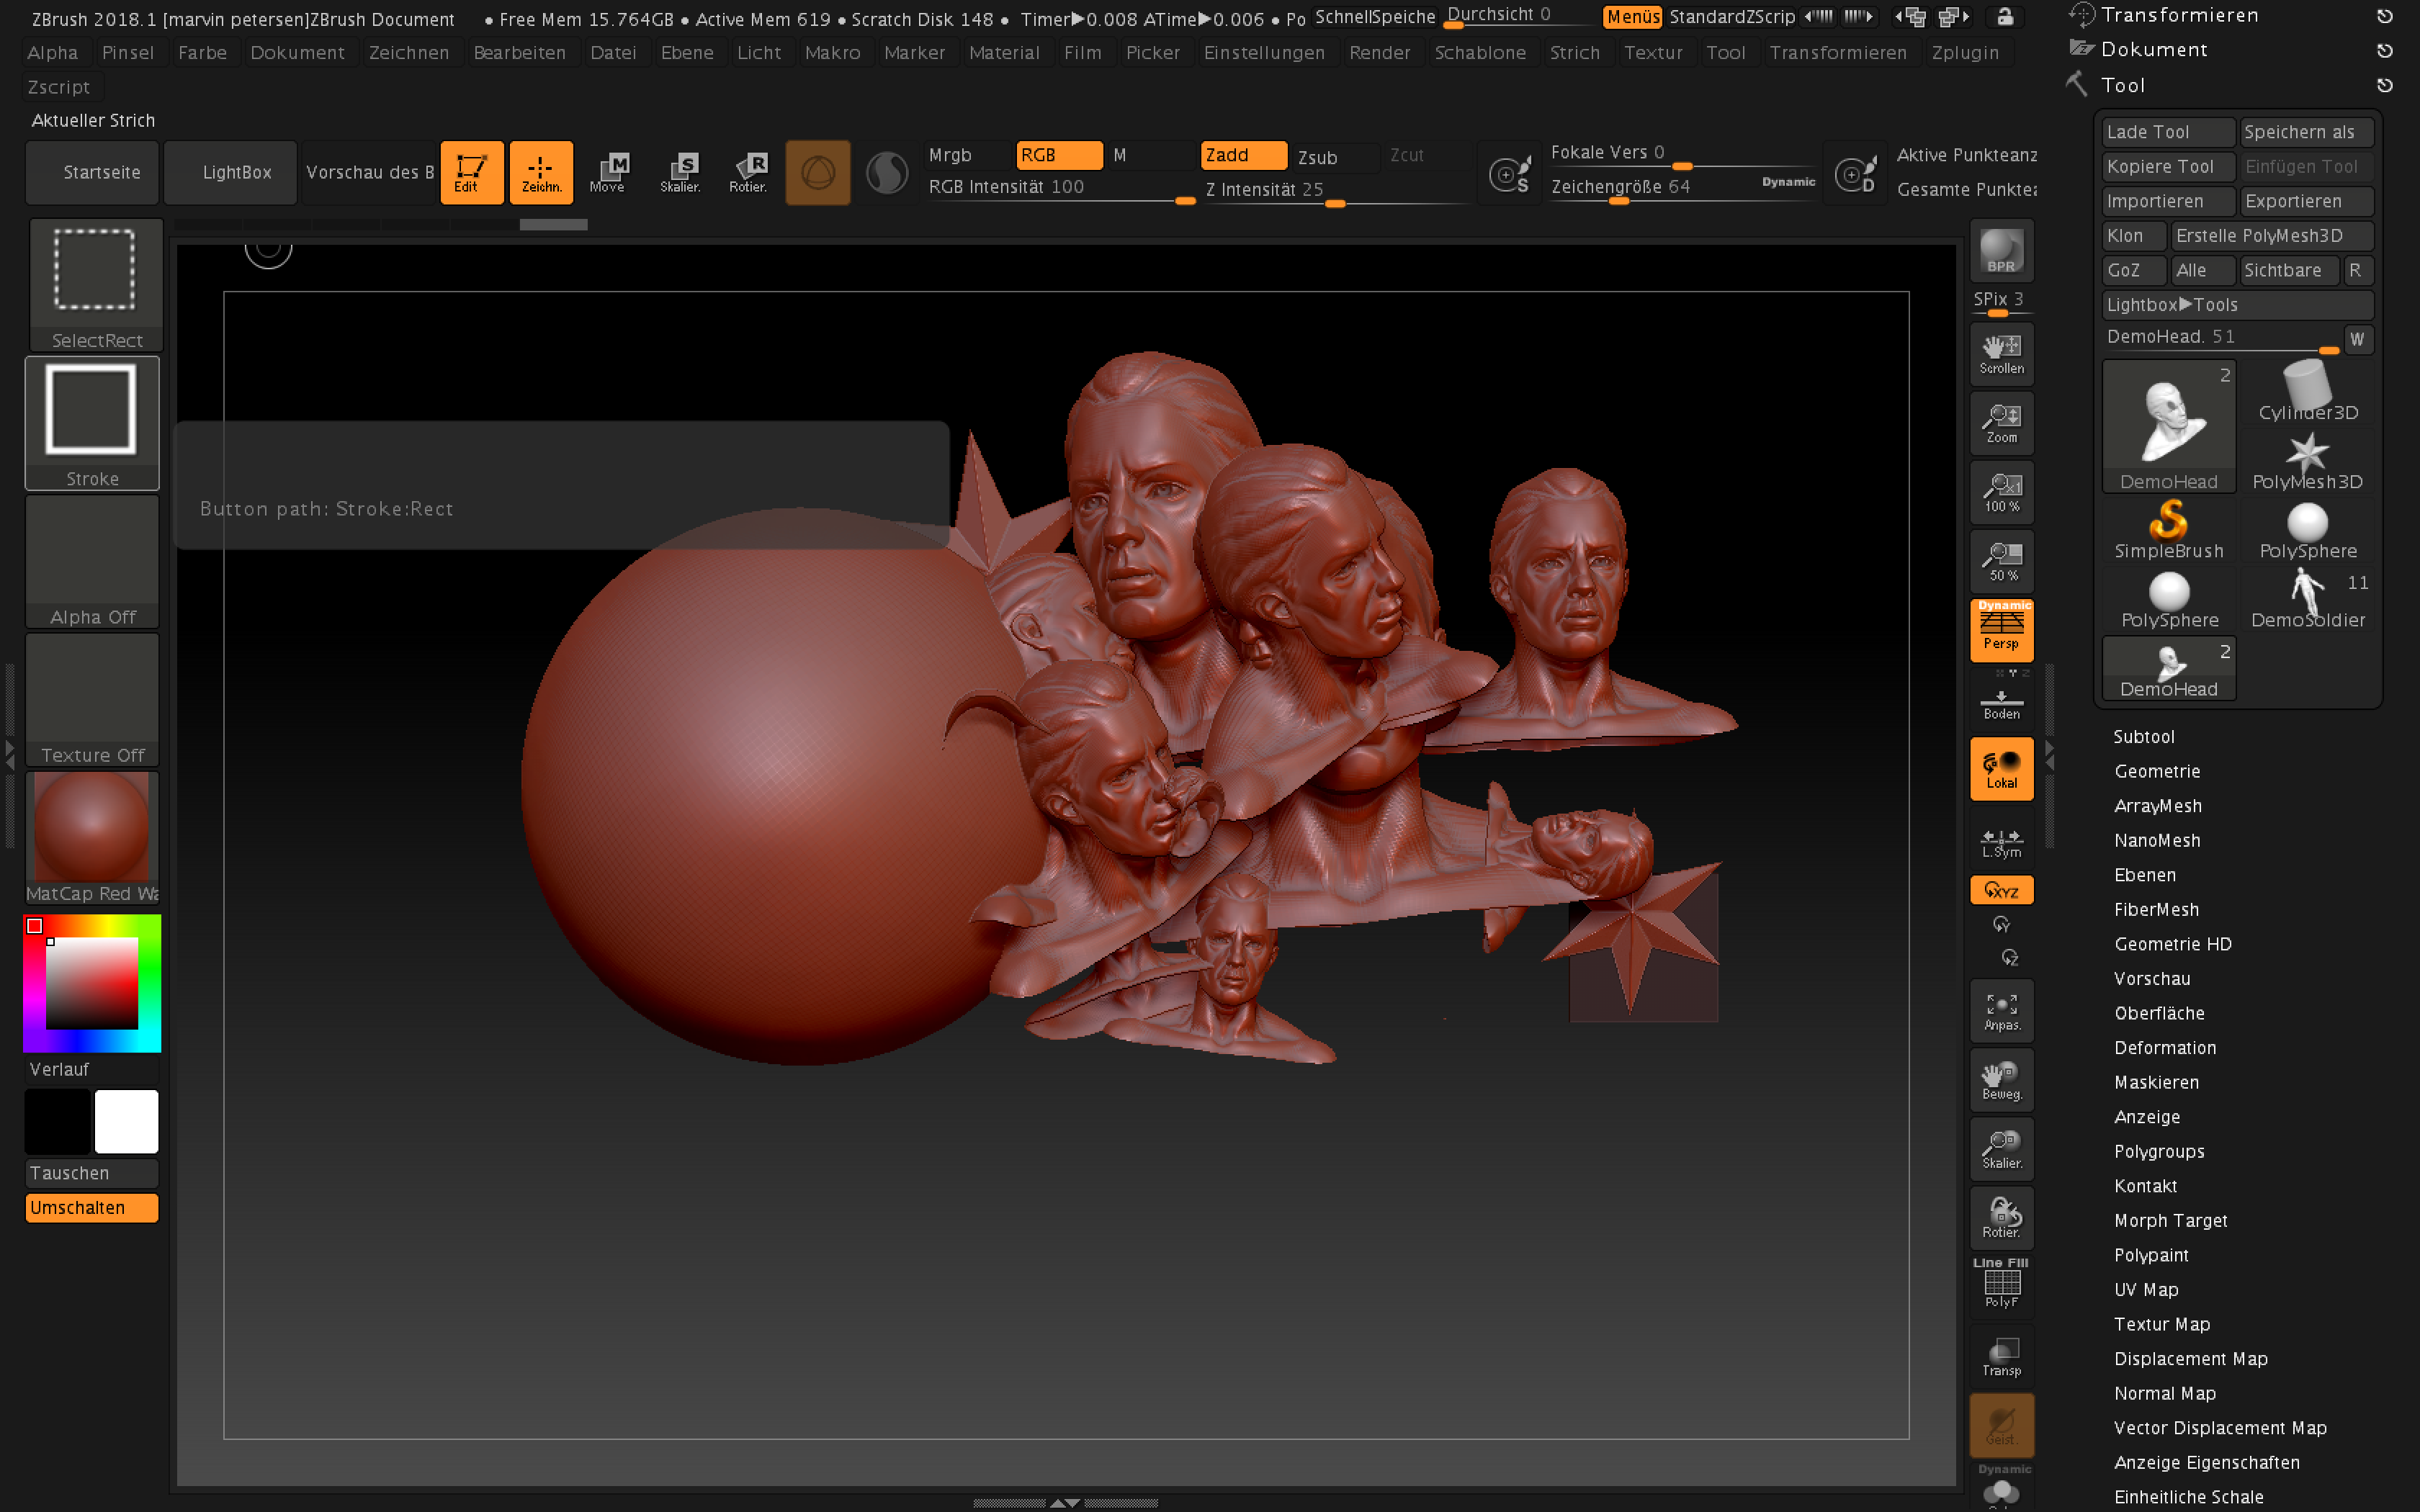Toggle Zadd sculpt mode
The width and height of the screenshot is (2420, 1512).
(x=1243, y=155)
